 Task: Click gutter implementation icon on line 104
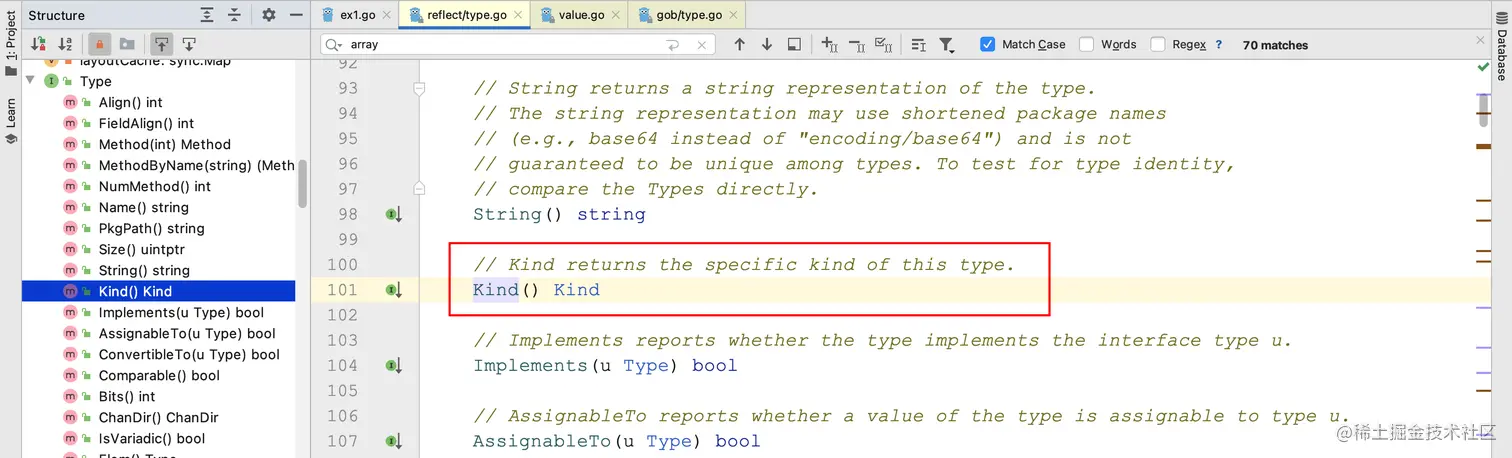(394, 365)
